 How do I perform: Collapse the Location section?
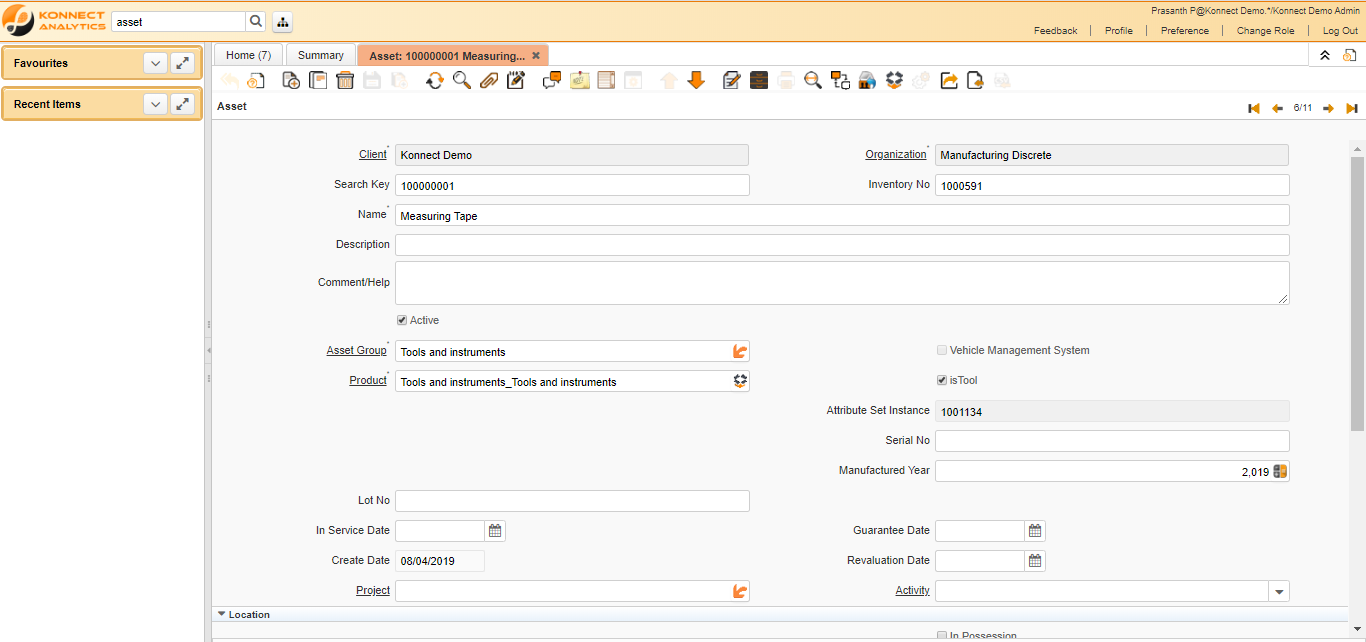221,614
